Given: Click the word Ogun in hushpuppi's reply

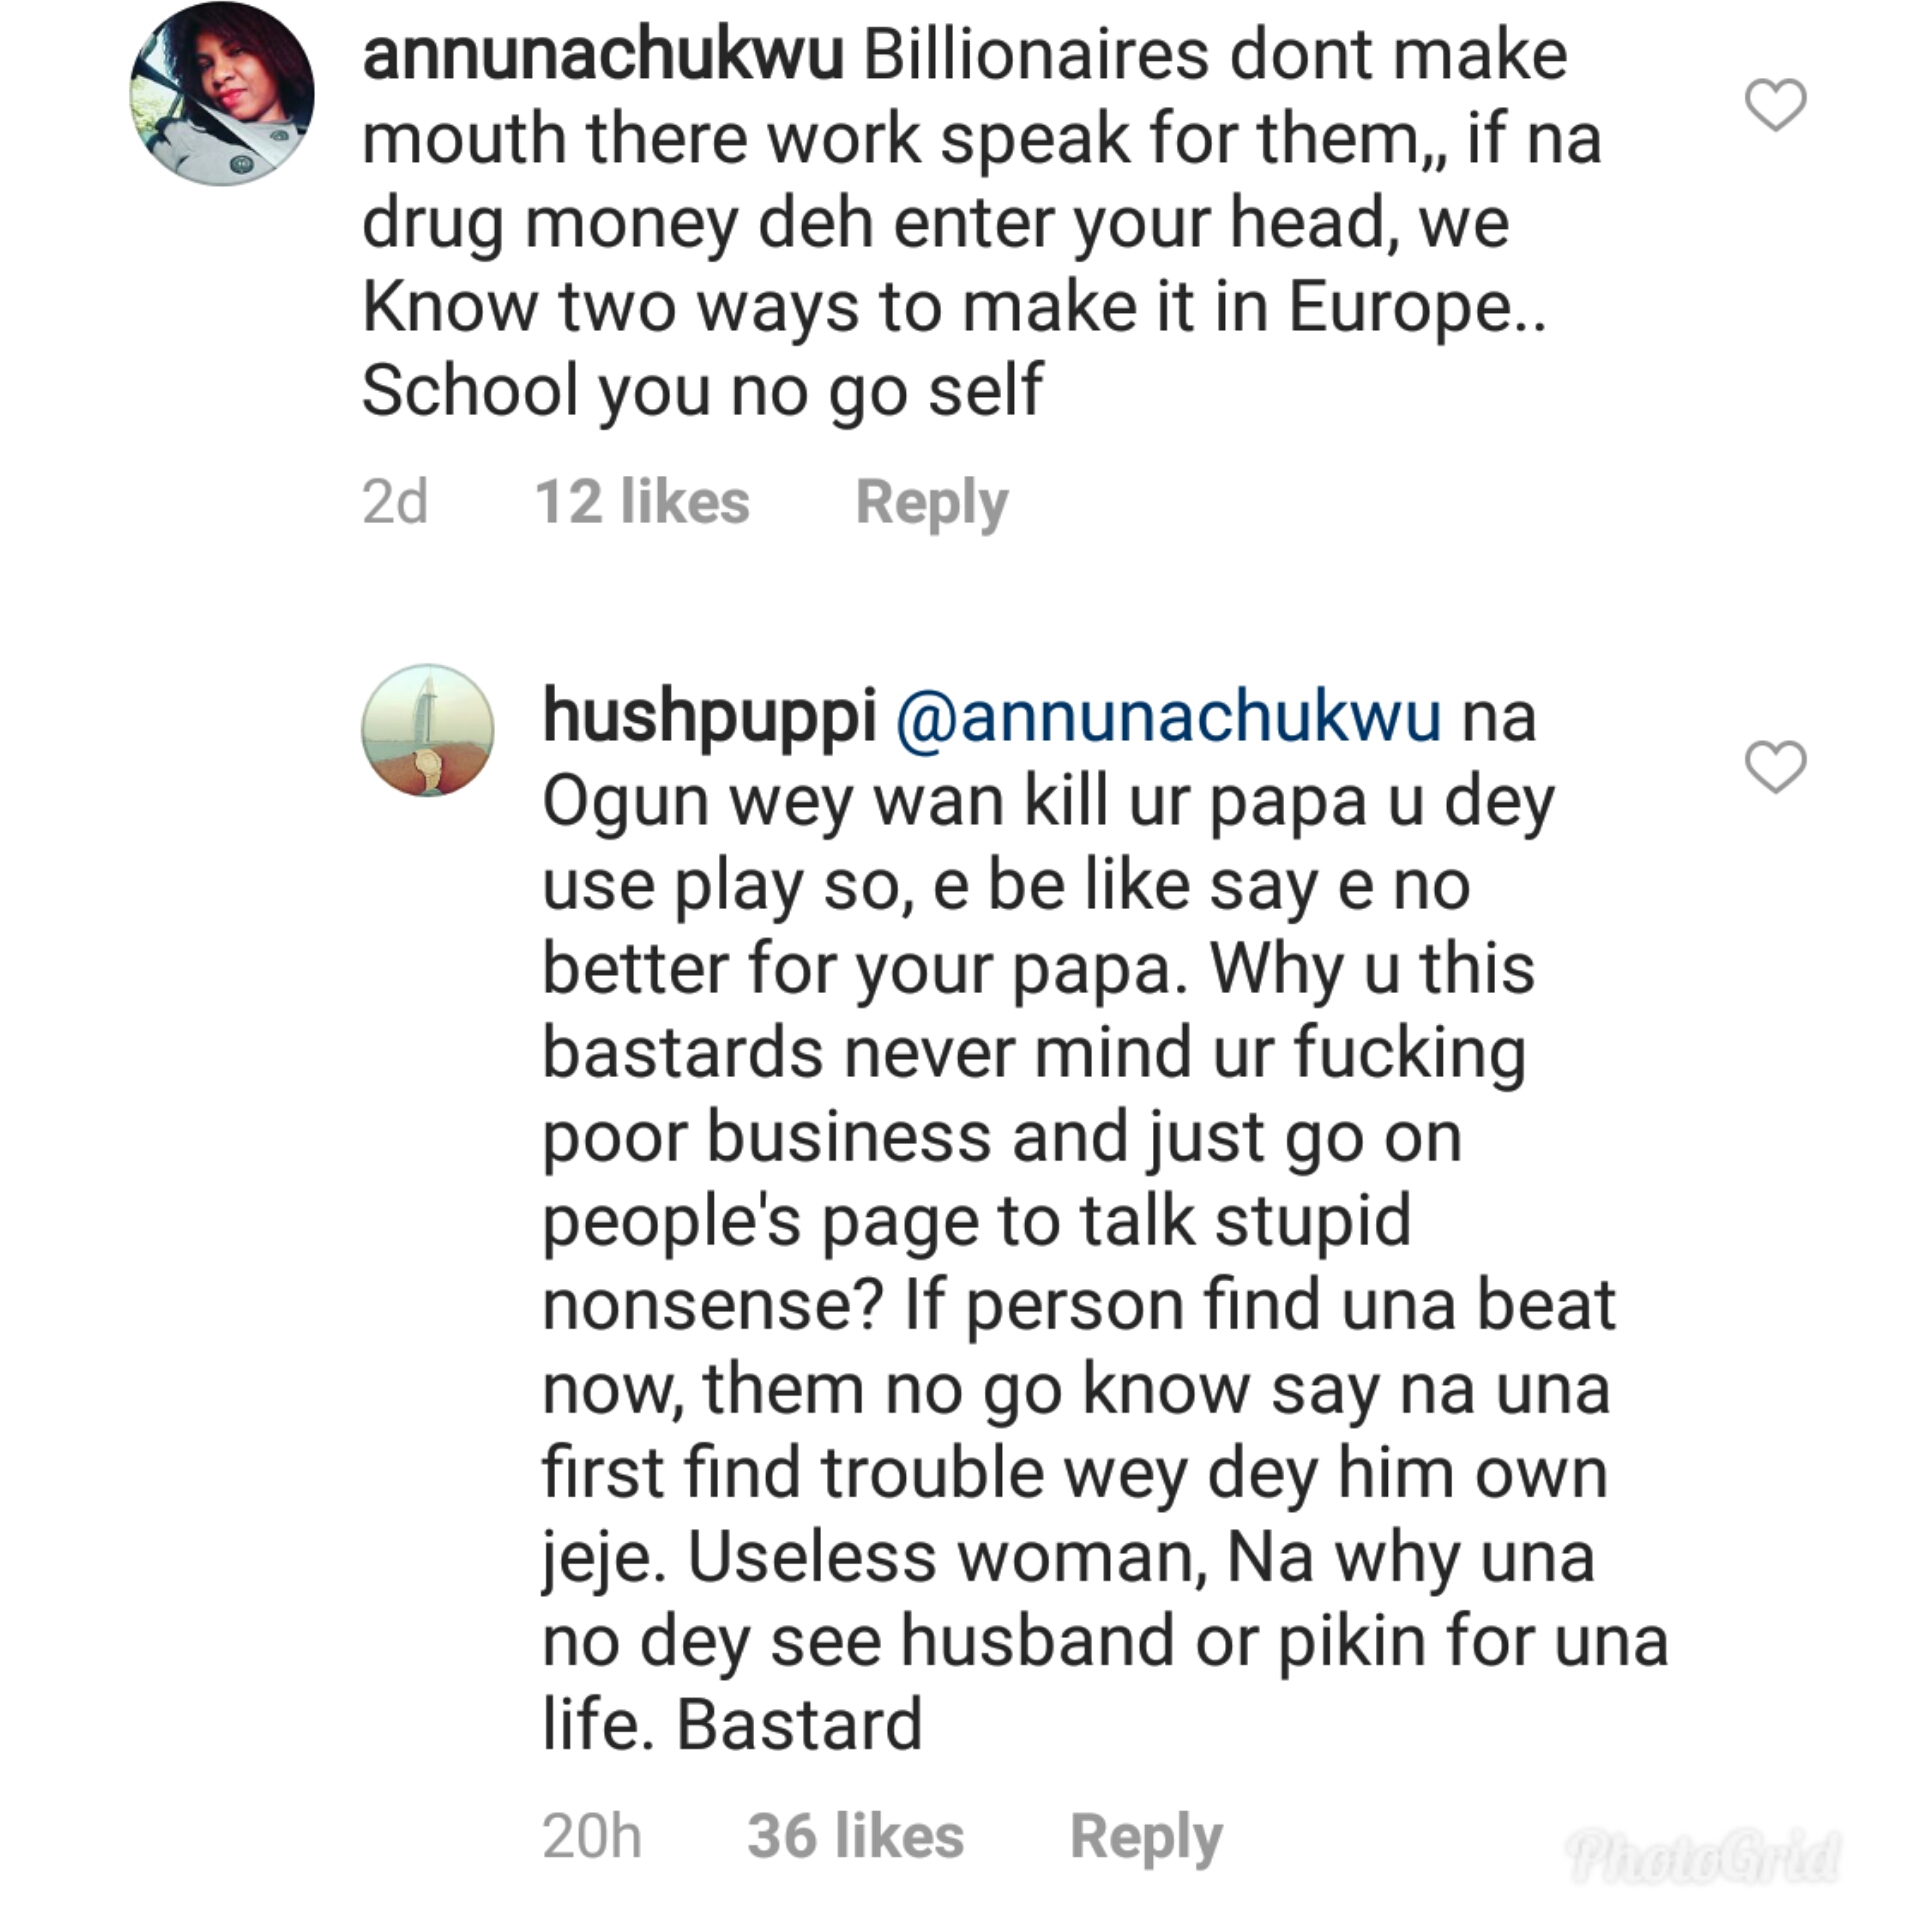Looking at the screenshot, I should (625, 801).
